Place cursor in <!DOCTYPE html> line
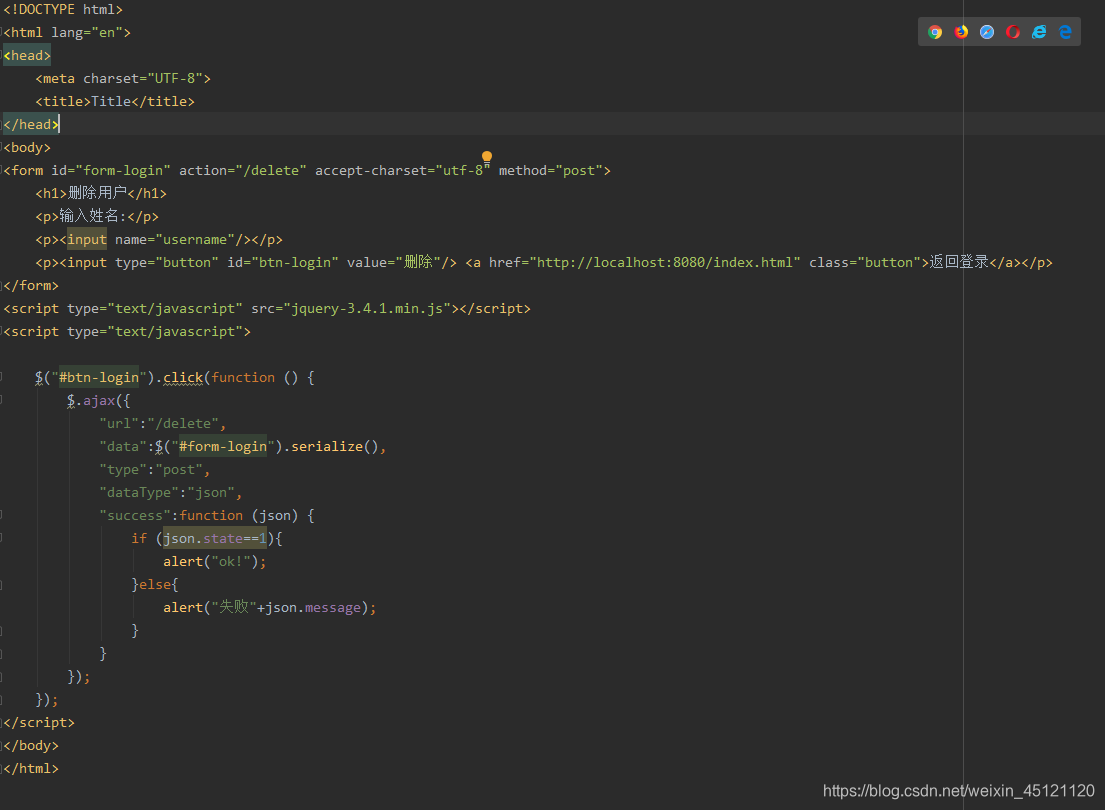1105x810 pixels. click(x=63, y=9)
